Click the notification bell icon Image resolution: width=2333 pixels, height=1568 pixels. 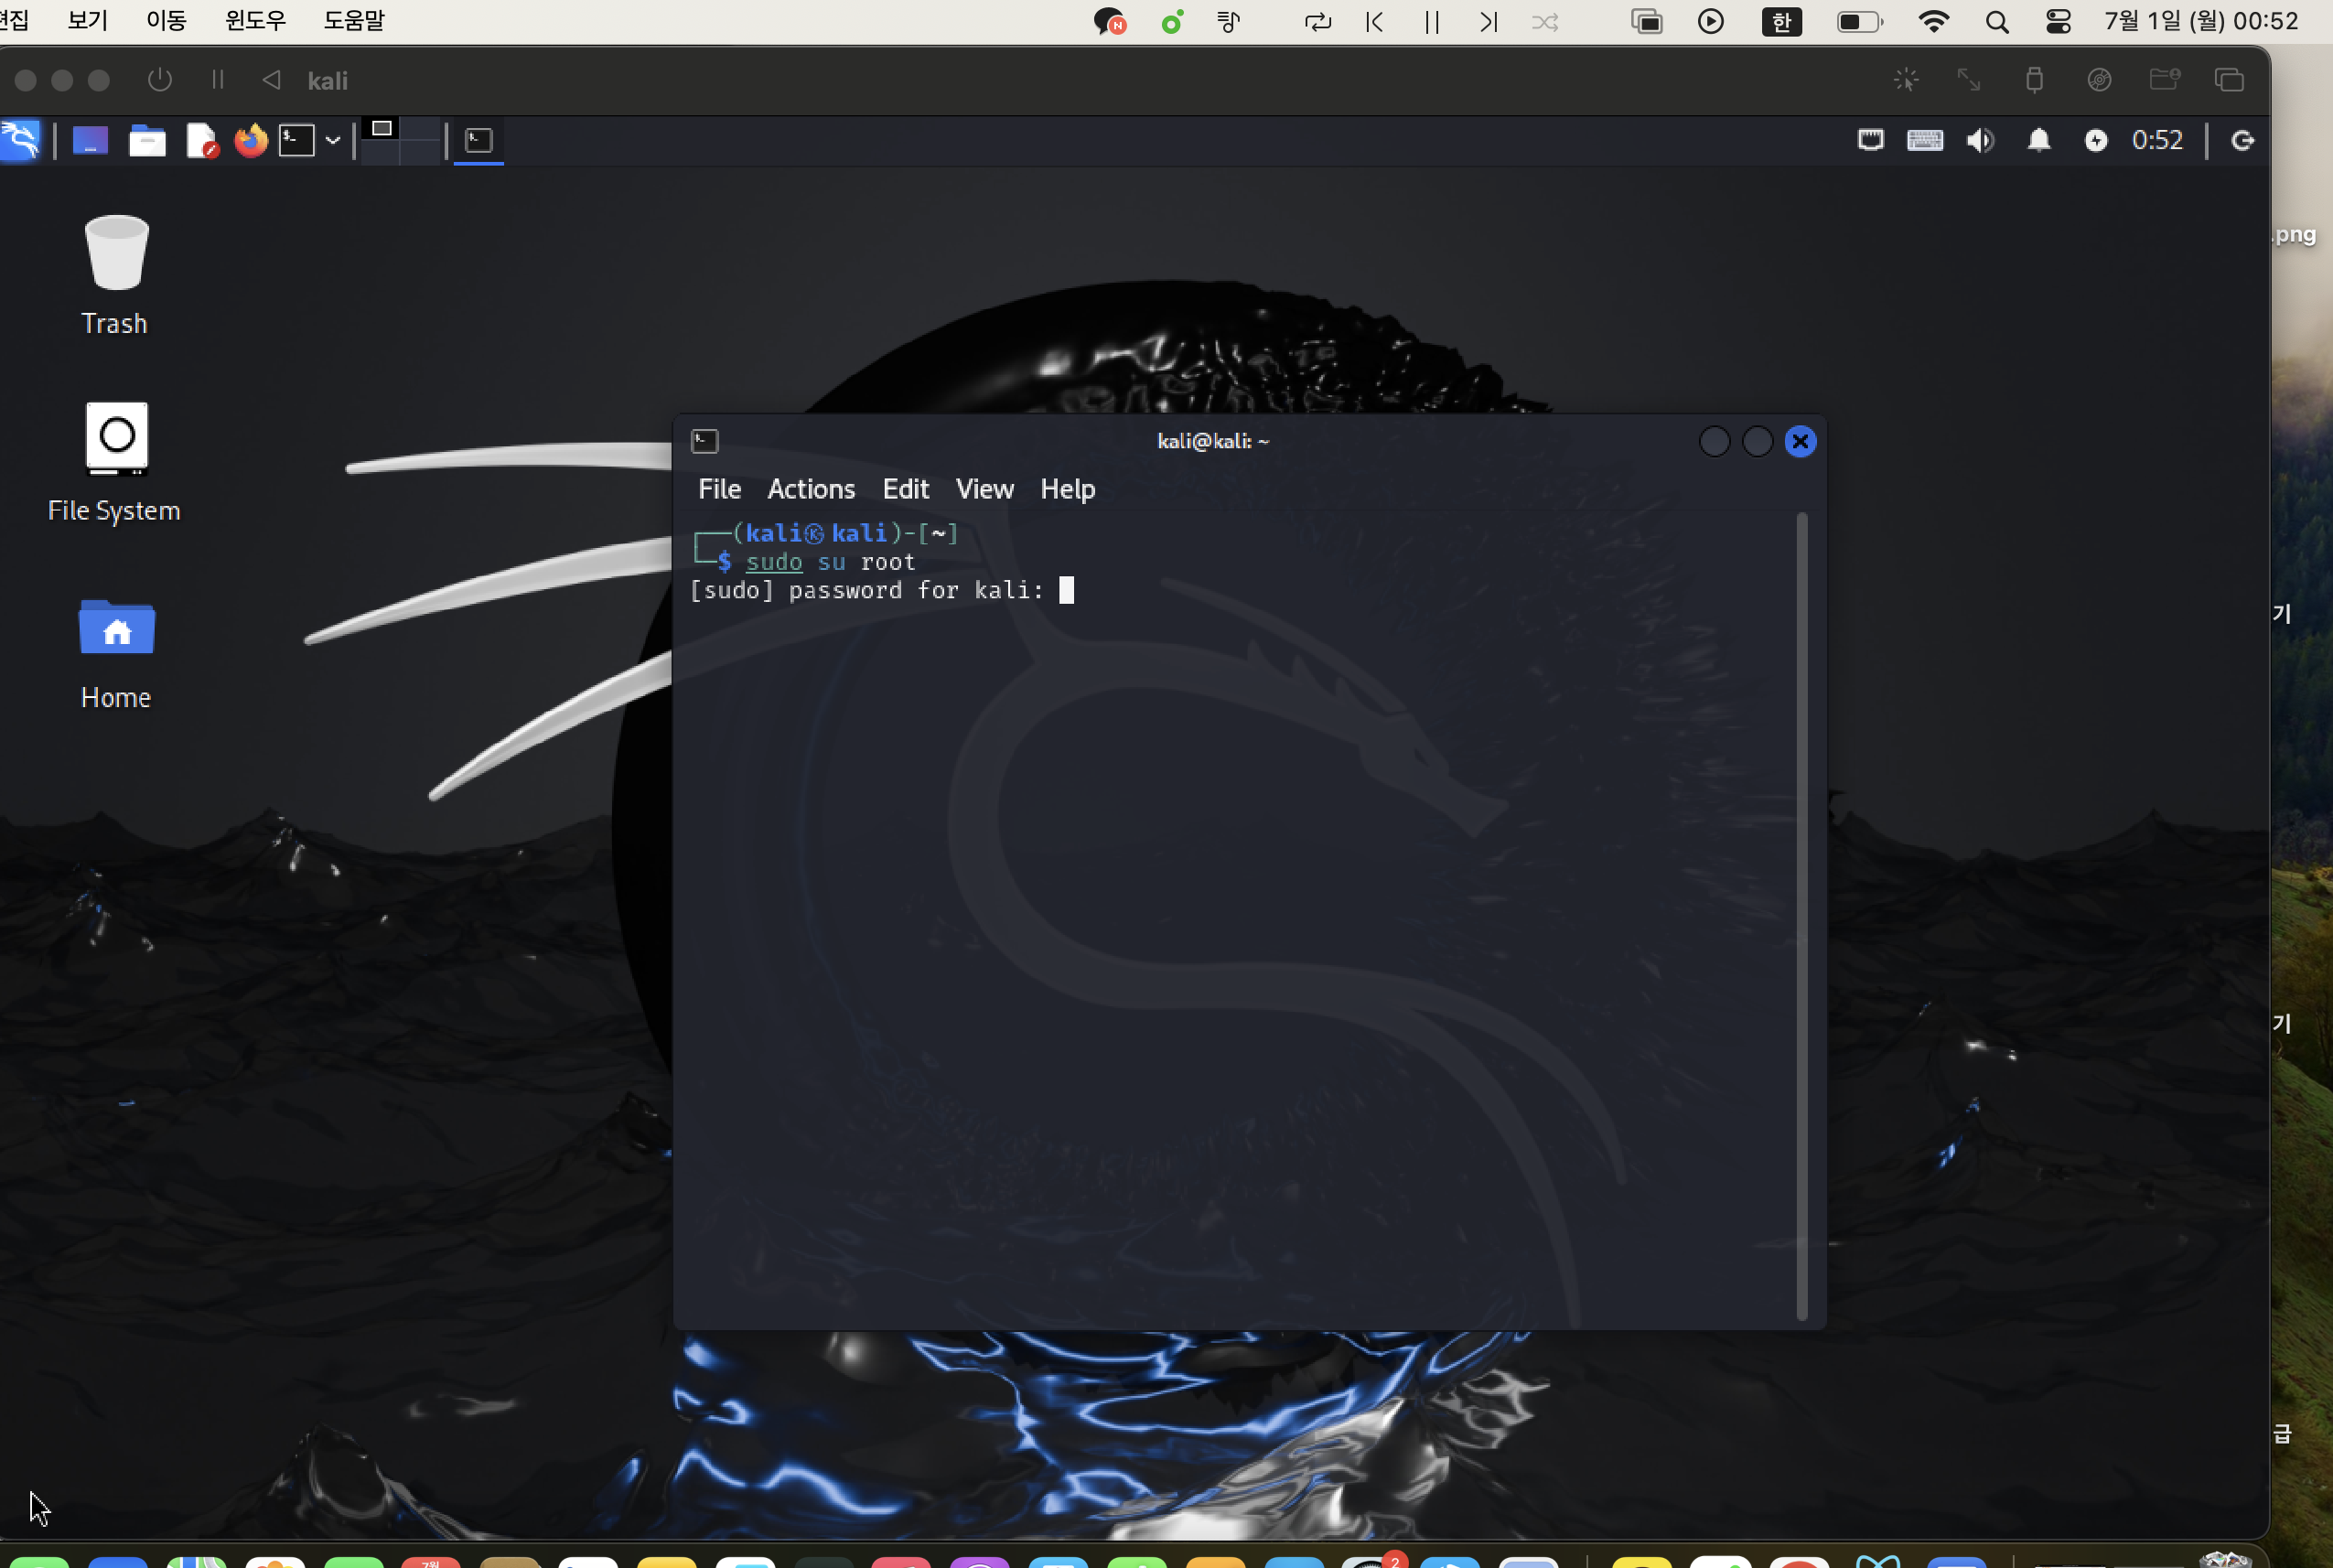tap(2038, 140)
